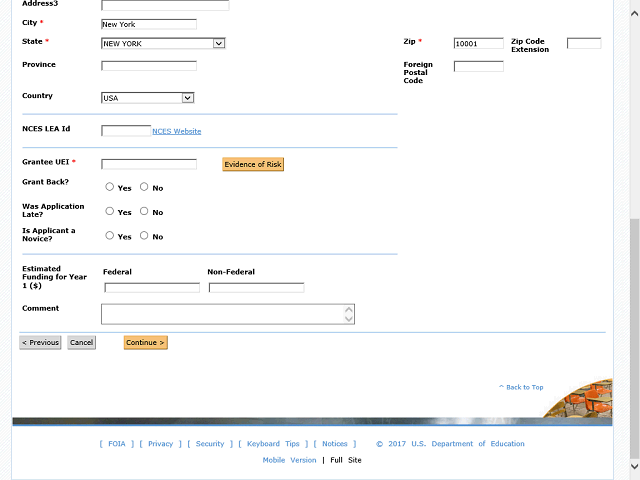Click the U.S. Department of Education text
This screenshot has width=640, height=480.
[468, 444]
